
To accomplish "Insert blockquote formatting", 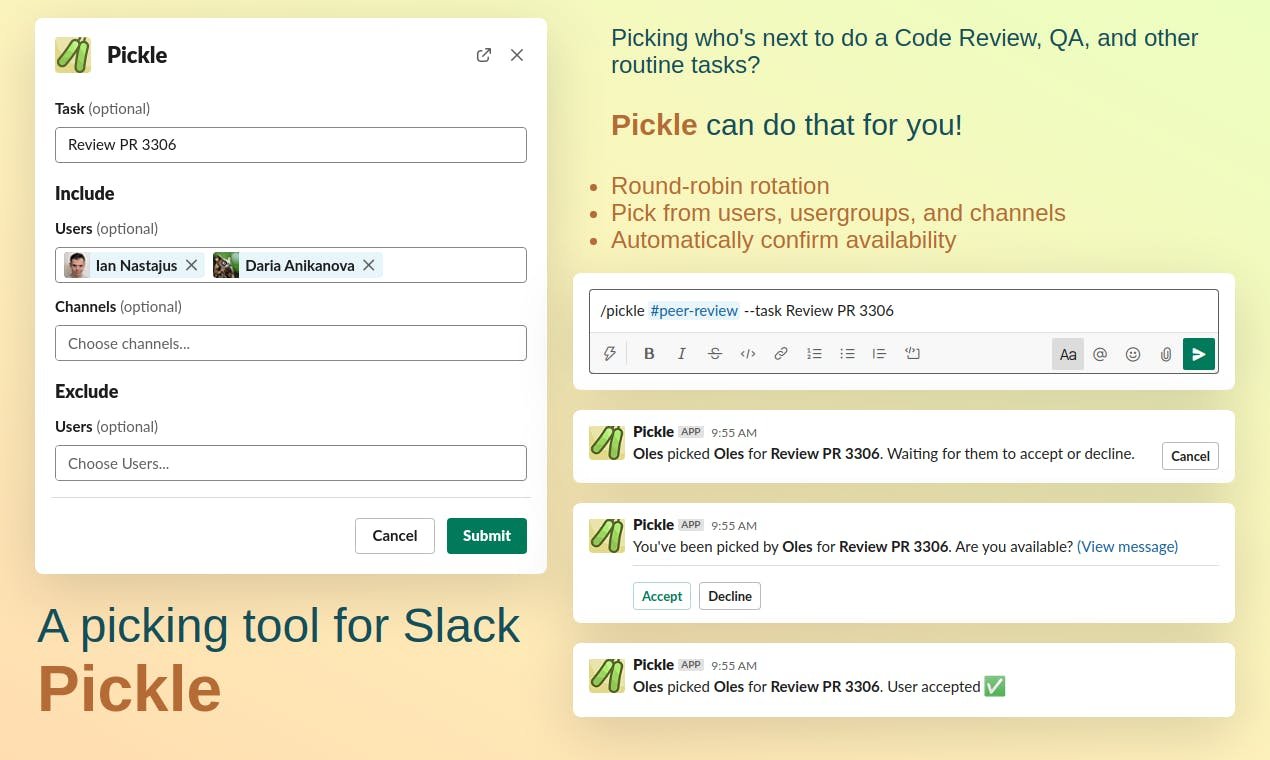I will [879, 354].
